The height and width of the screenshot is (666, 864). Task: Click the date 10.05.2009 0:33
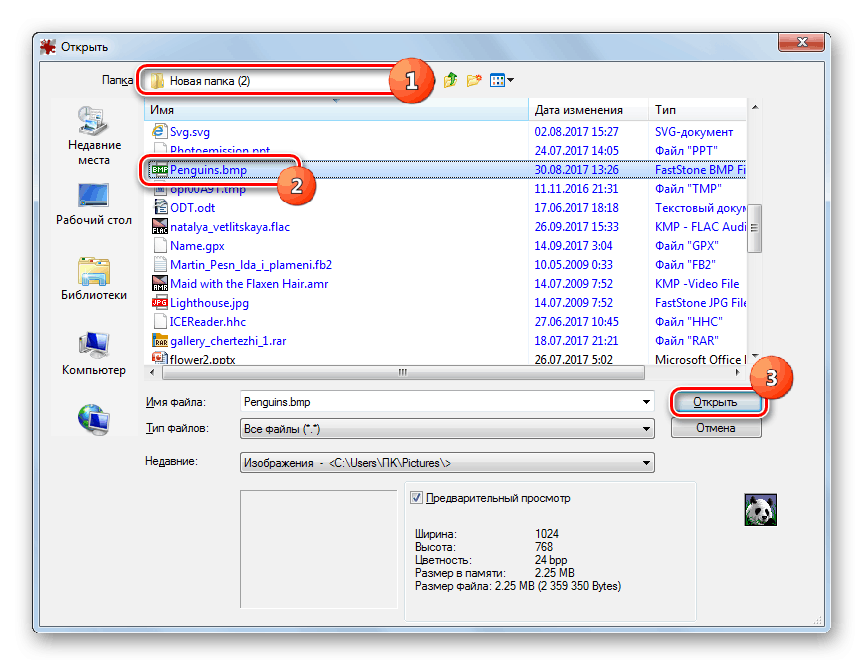click(574, 264)
